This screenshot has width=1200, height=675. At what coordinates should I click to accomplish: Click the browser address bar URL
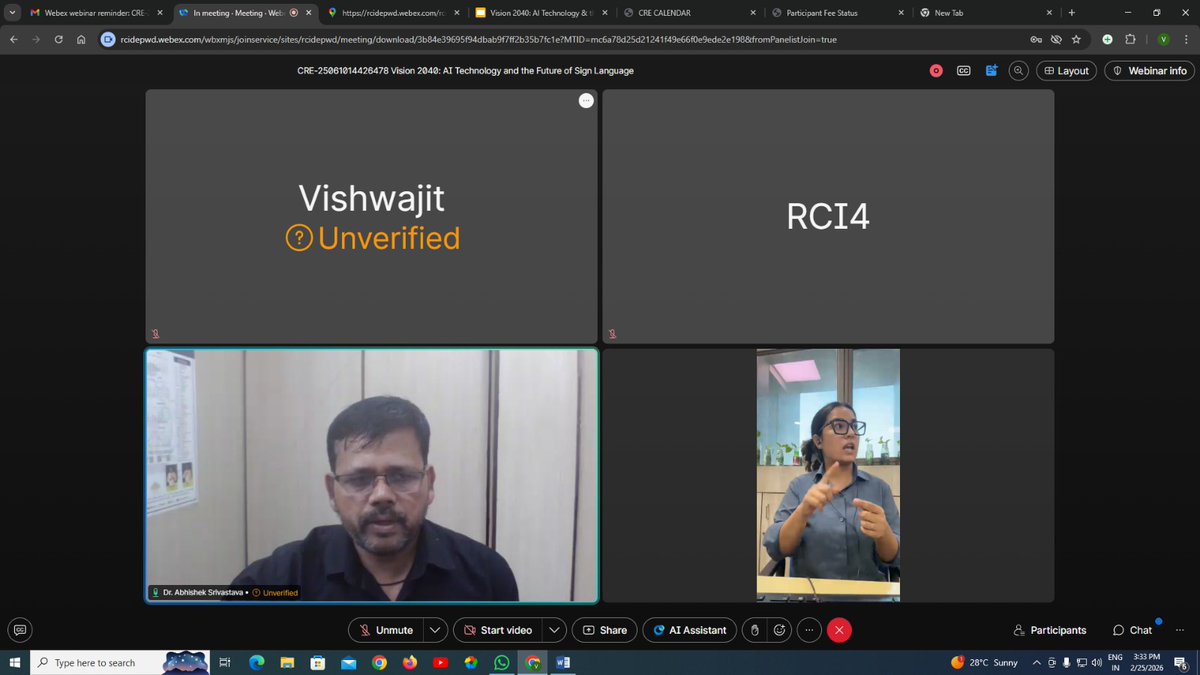(x=477, y=39)
